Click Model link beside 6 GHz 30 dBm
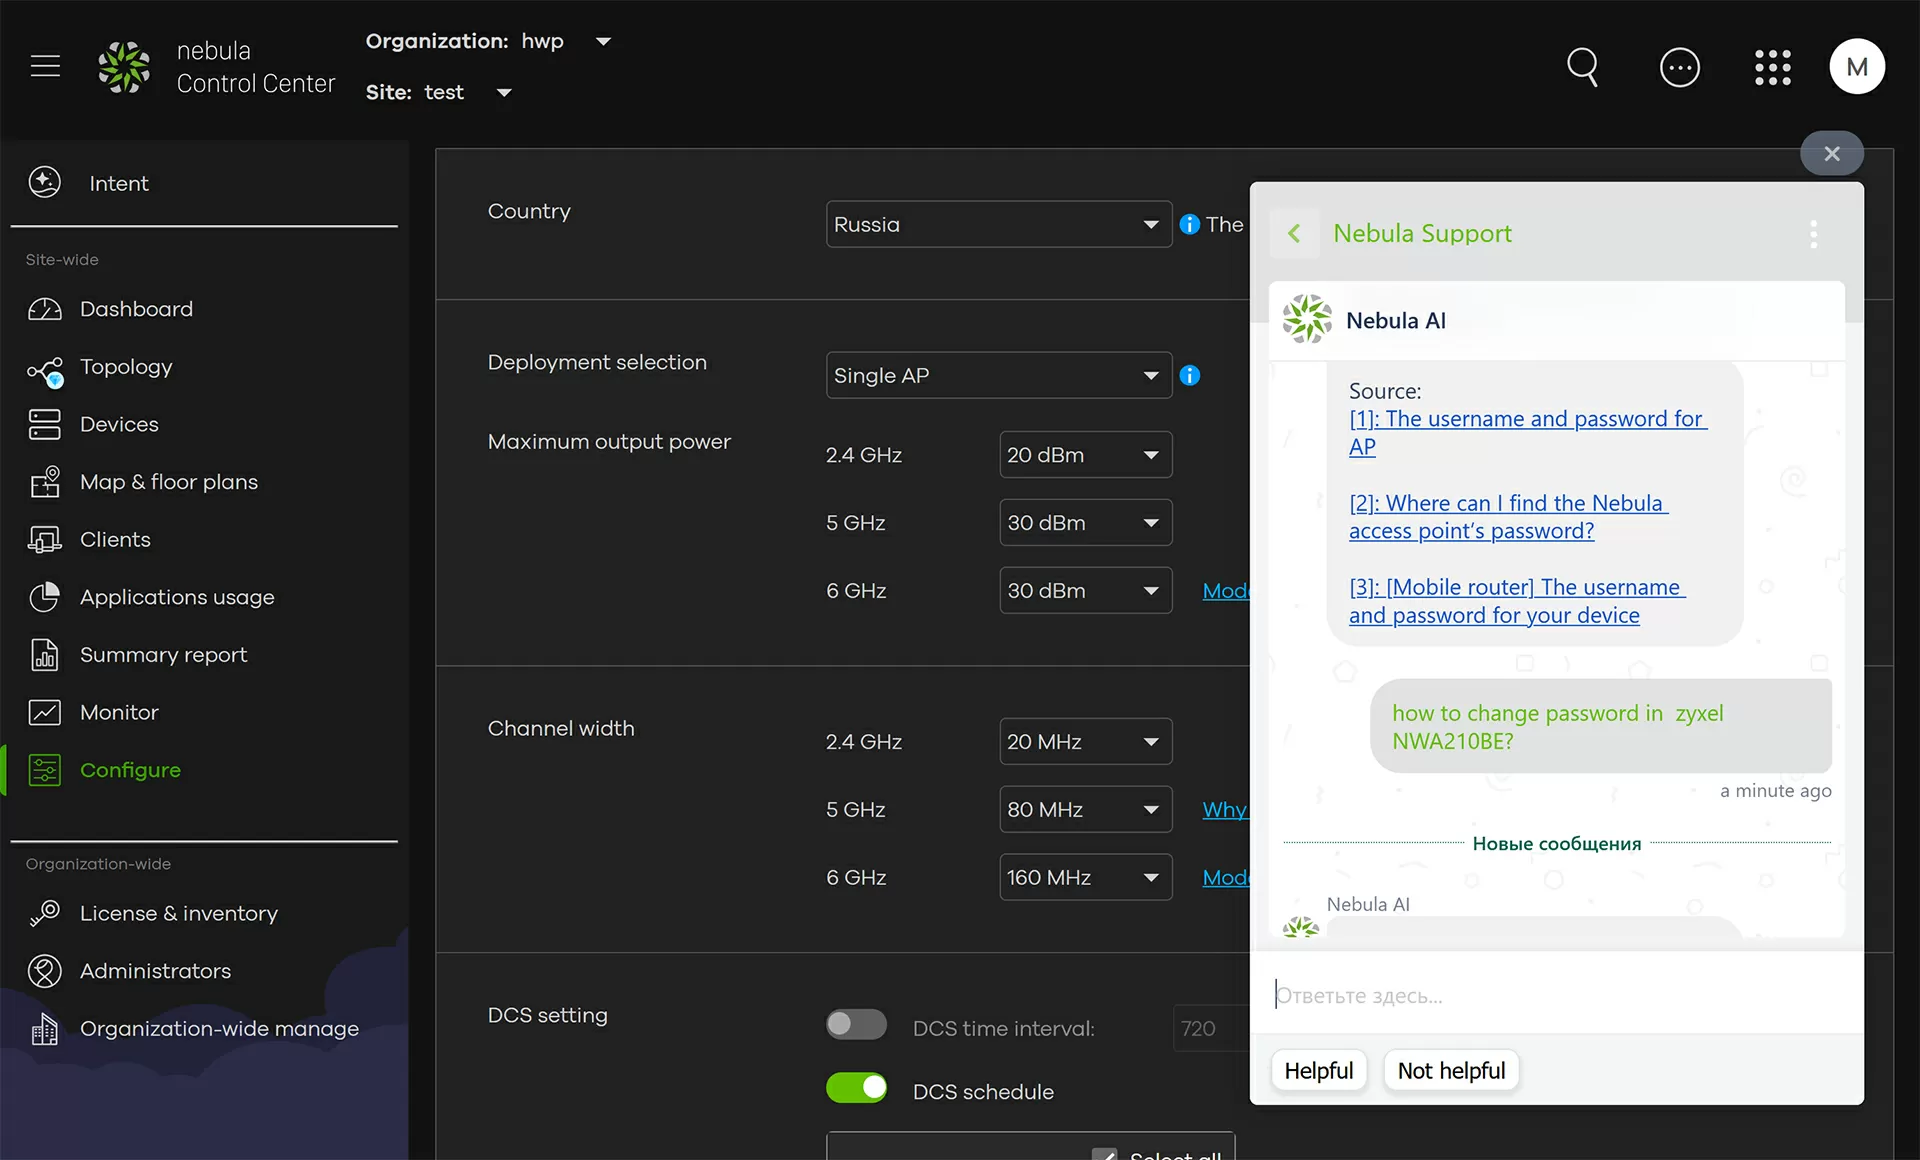Screen dimensions: 1920x1160 [x=1226, y=591]
